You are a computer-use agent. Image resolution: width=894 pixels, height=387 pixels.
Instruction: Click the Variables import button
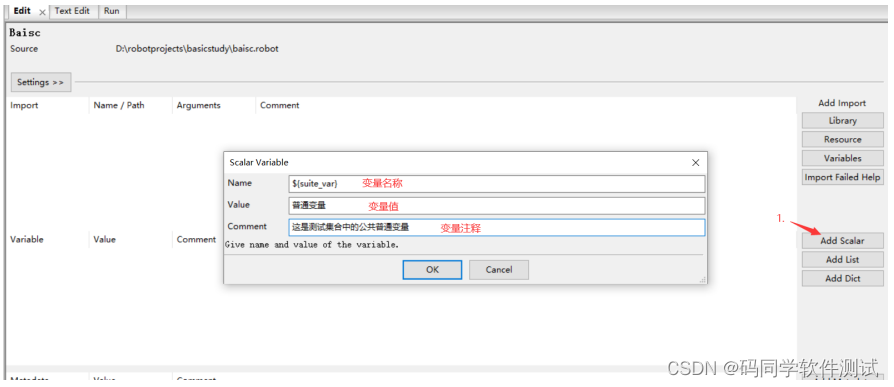[842, 158]
